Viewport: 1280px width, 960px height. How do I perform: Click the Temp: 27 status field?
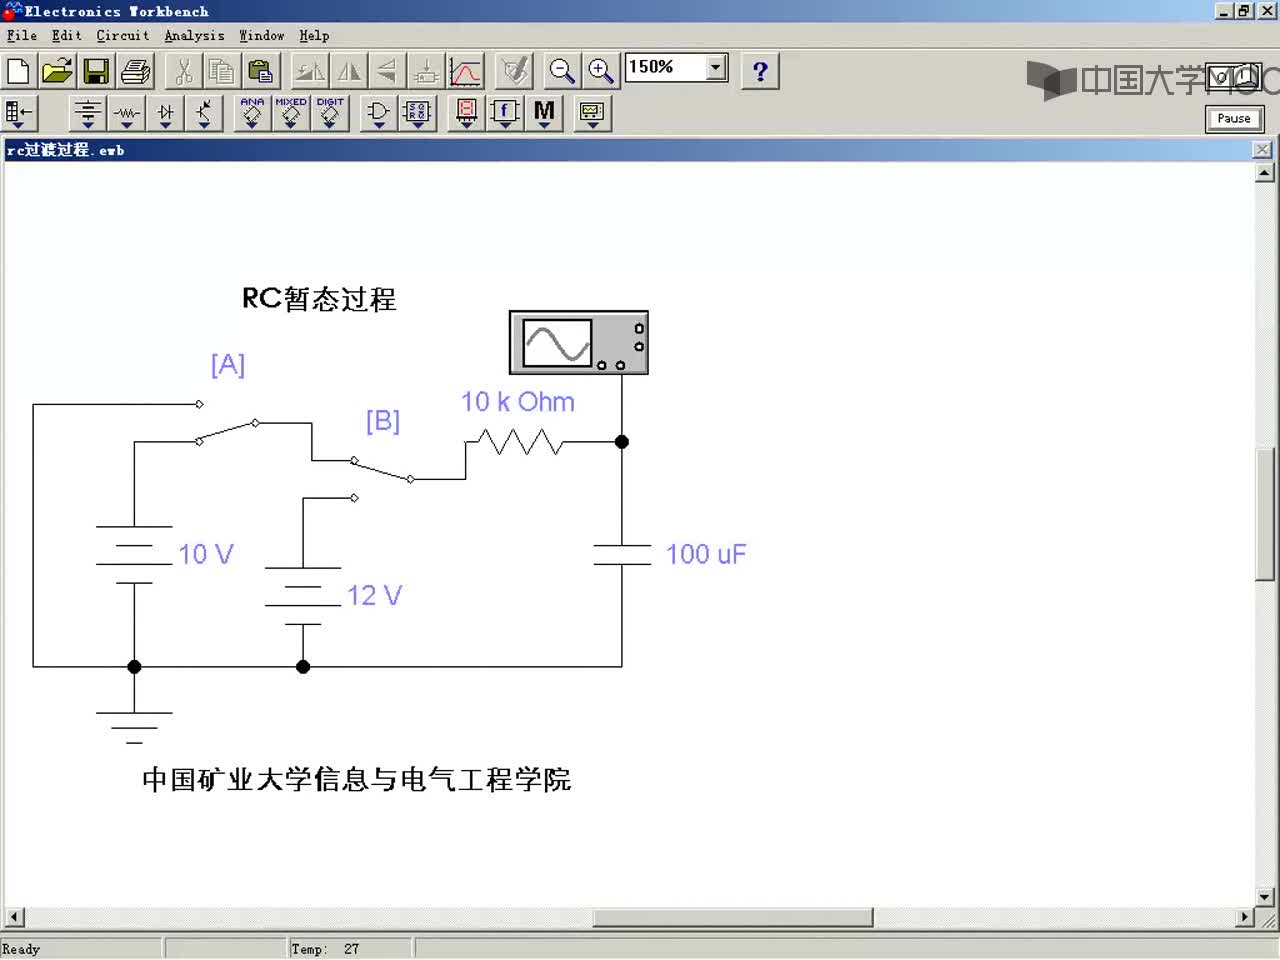[349, 949]
